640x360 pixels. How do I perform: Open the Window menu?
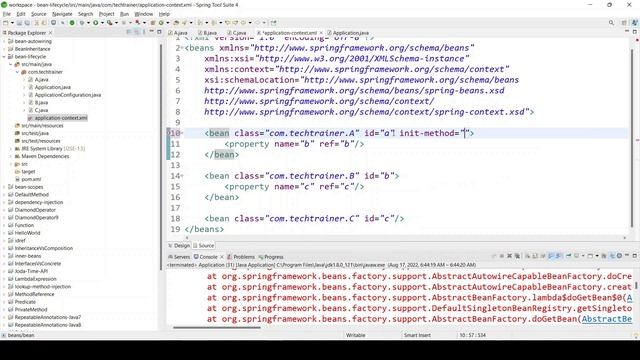tap(144, 14)
